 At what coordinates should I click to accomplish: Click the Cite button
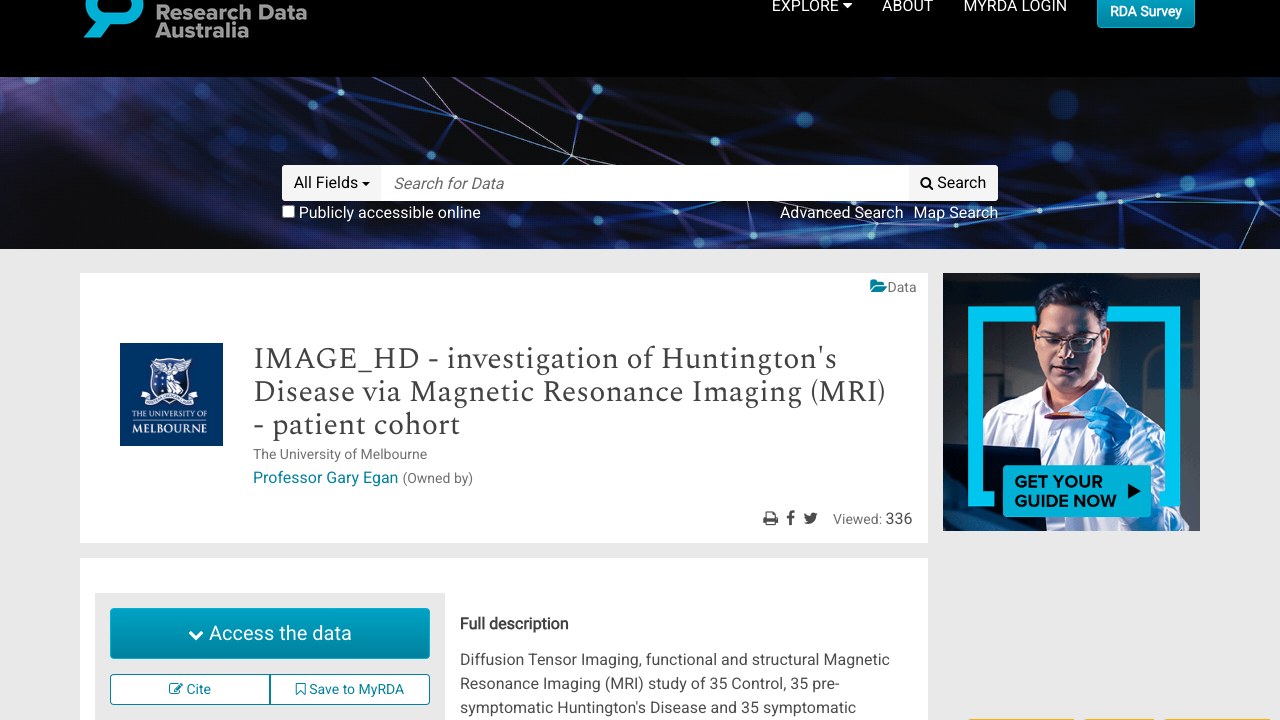coord(190,689)
